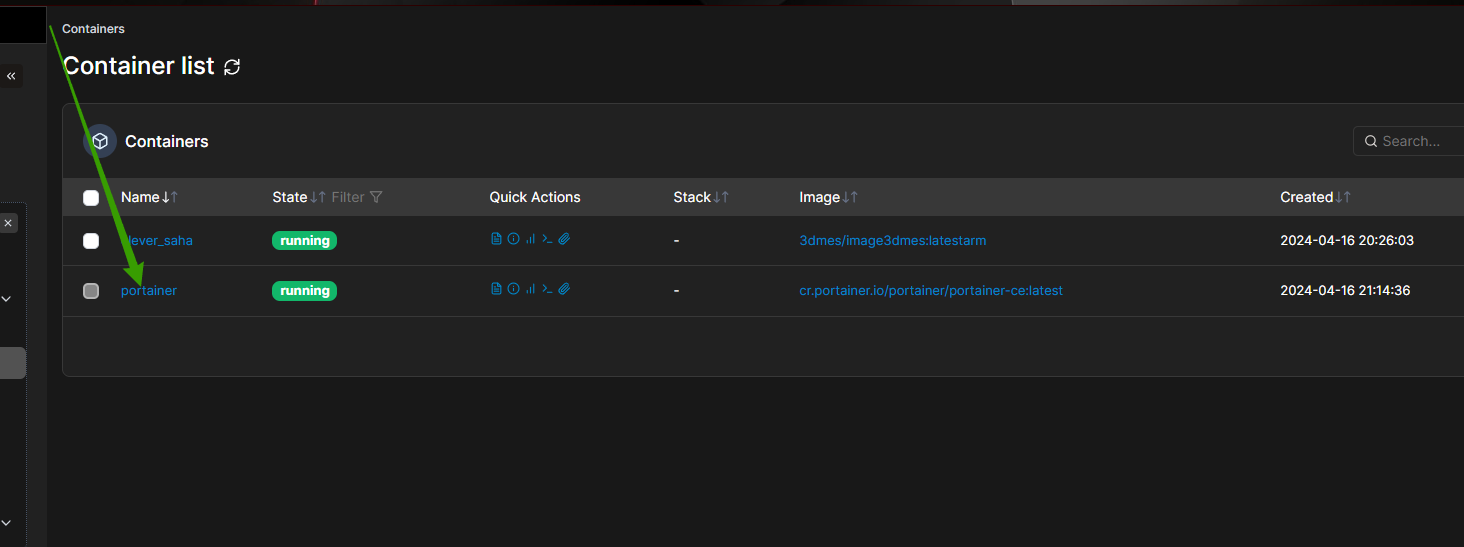Inspect the clever_saha container
The height and width of the screenshot is (547, 1464).
513,239
